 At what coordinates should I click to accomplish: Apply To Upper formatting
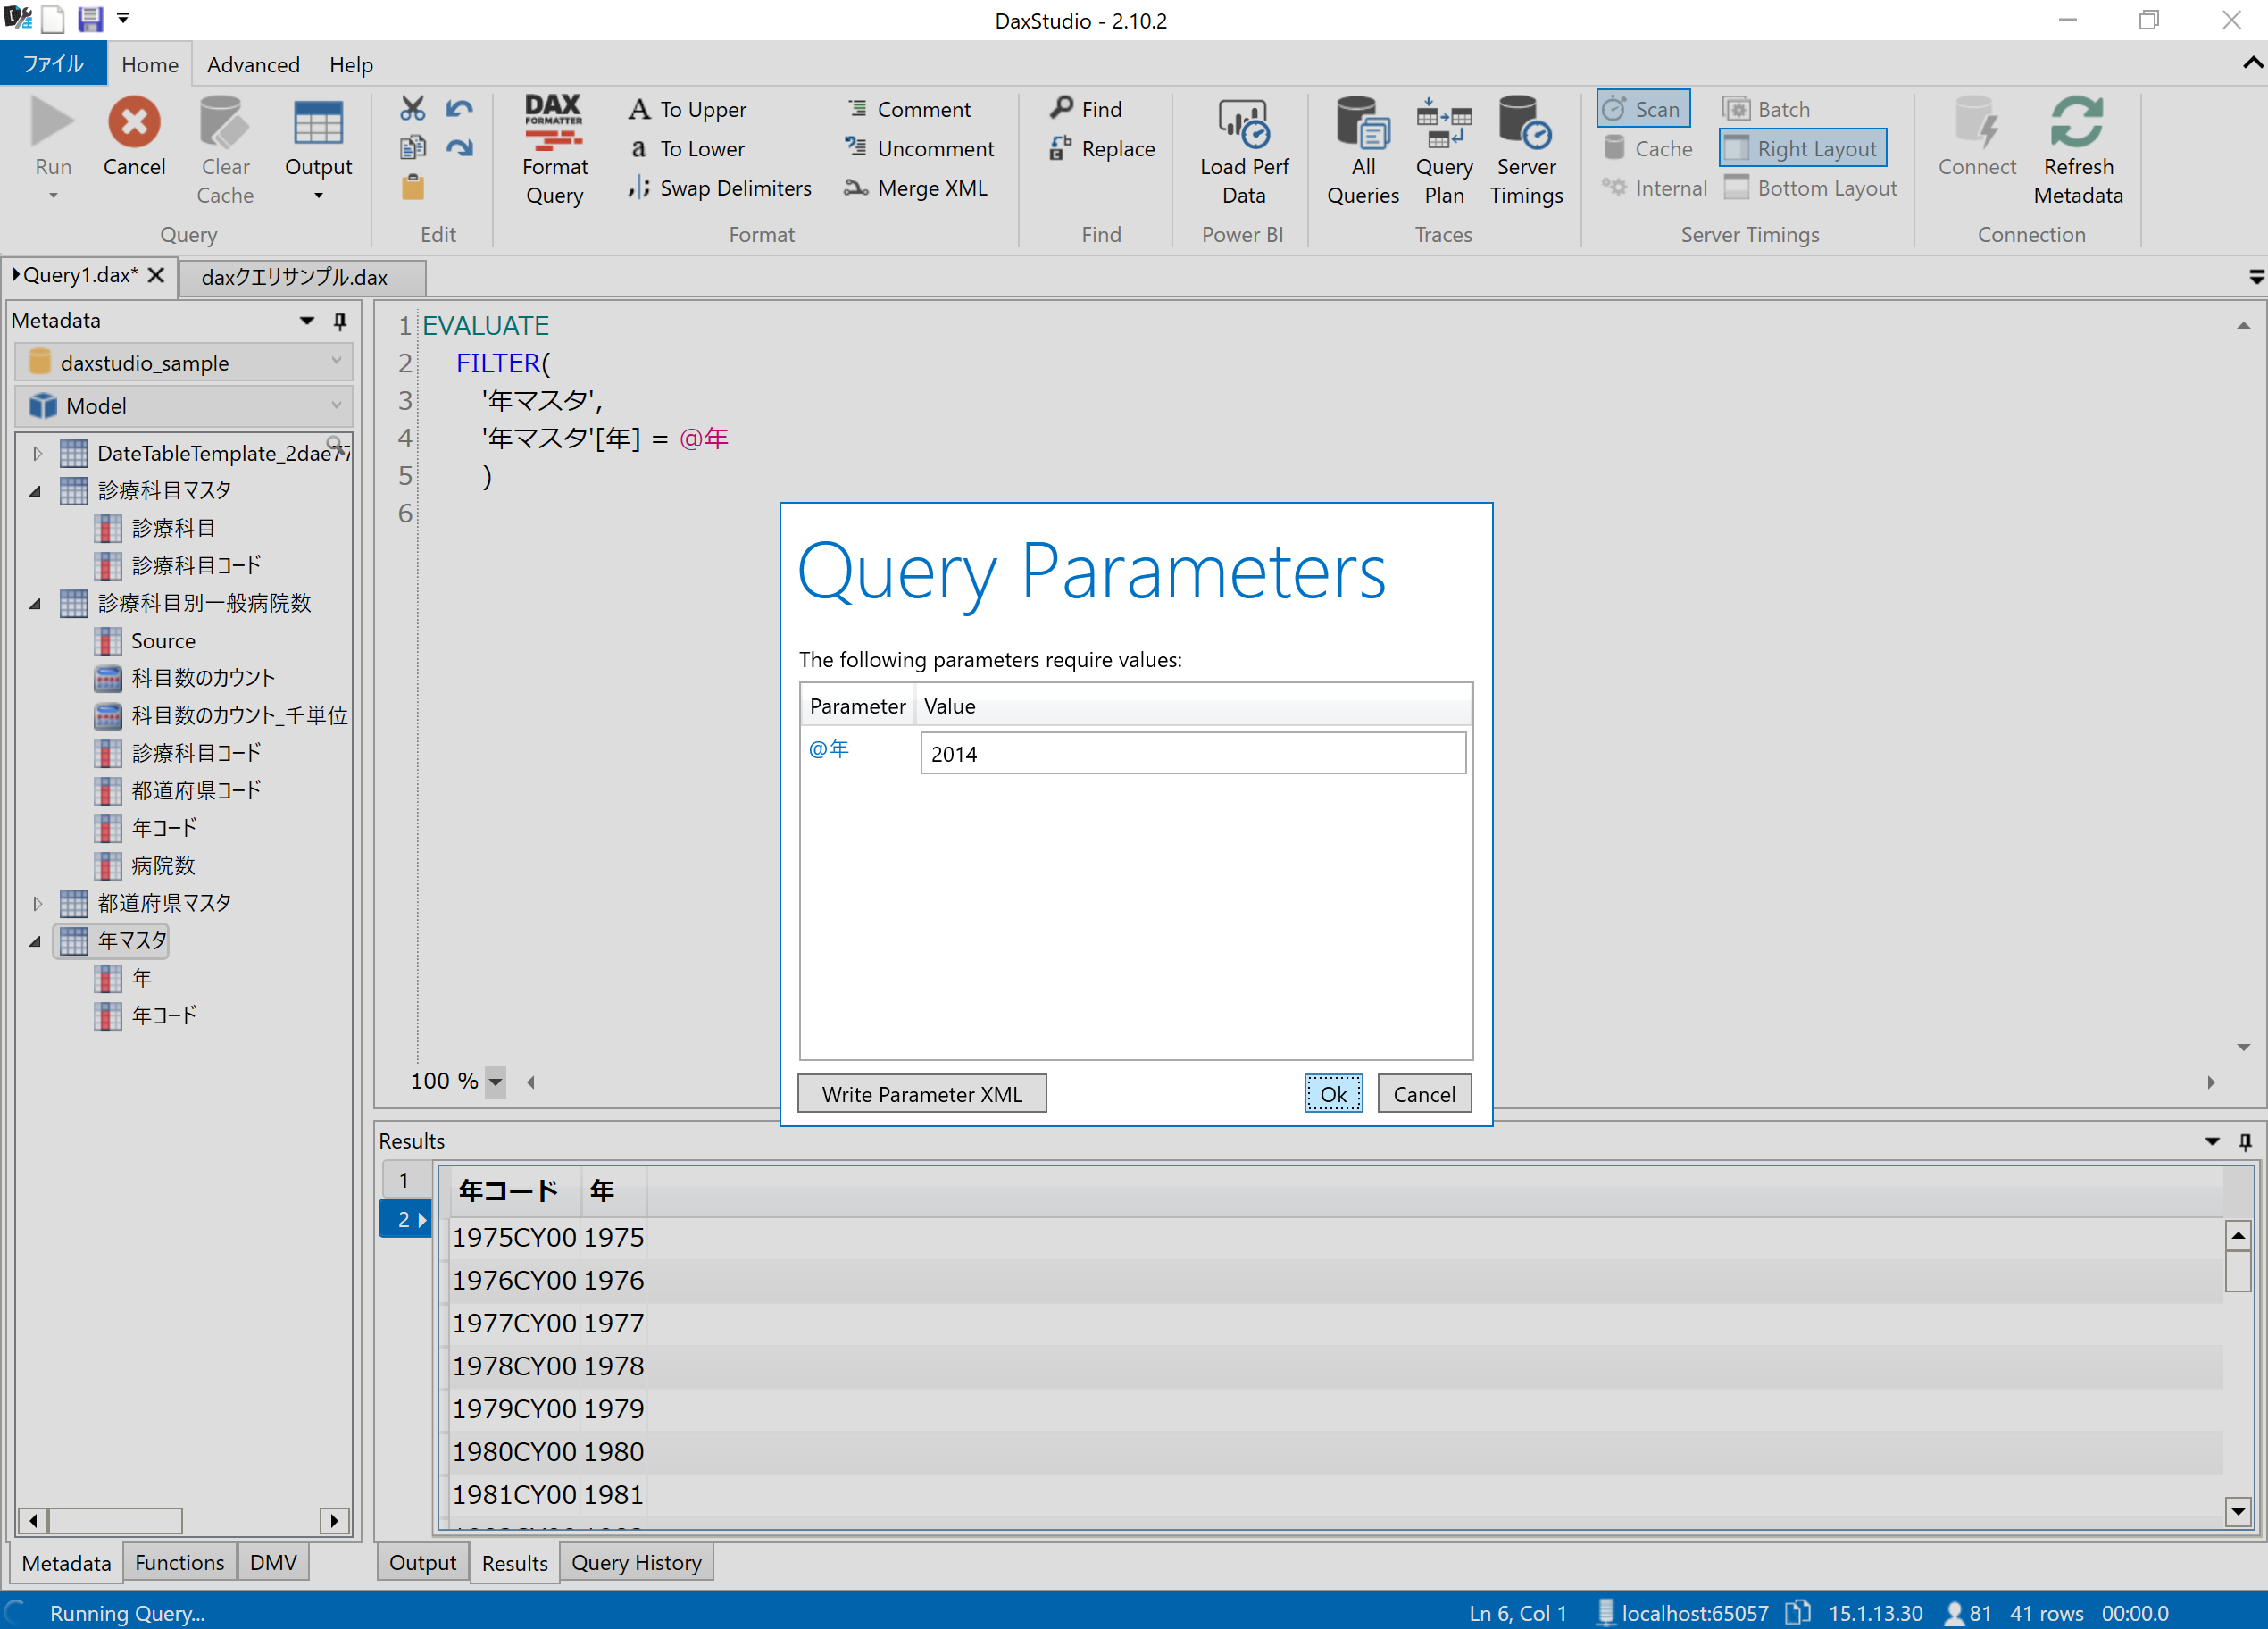point(688,108)
